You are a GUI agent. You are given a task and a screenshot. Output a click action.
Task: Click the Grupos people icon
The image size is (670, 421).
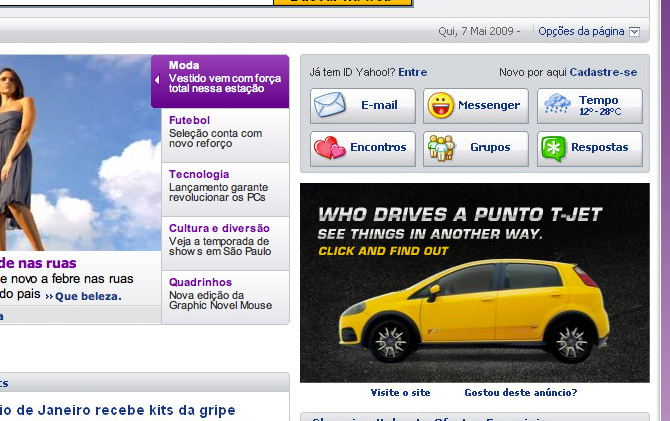tap(441, 148)
